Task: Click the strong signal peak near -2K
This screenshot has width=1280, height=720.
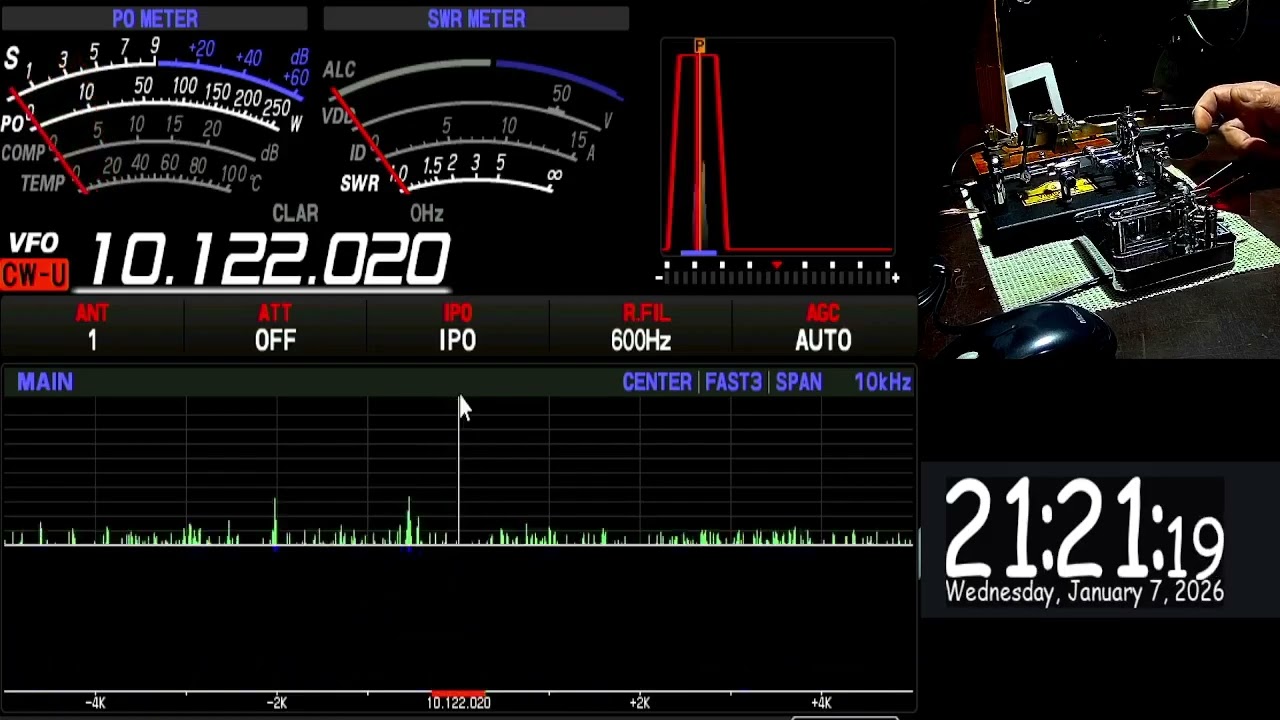Action: tap(275, 520)
